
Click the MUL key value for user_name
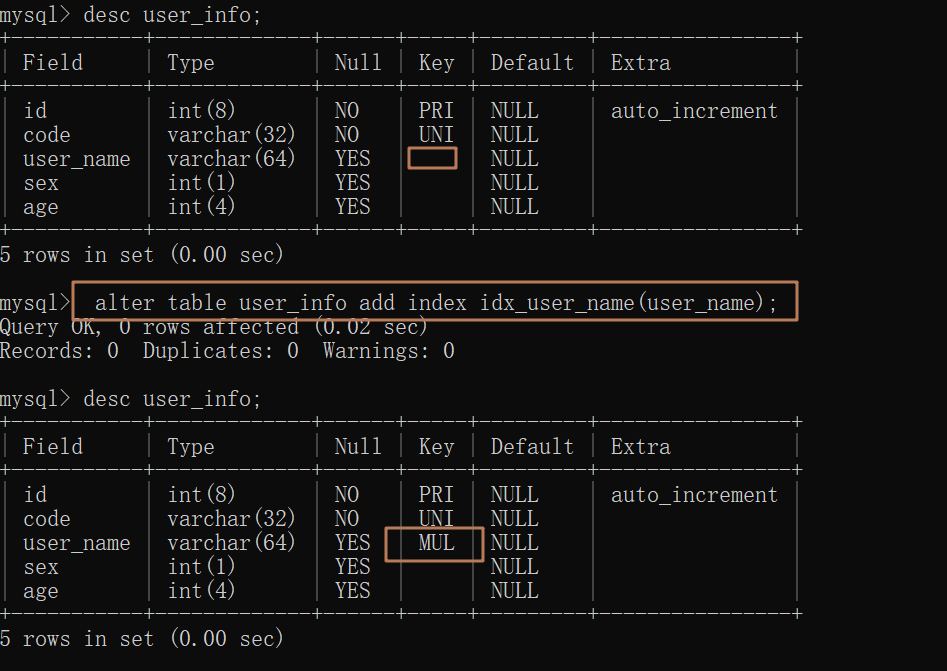(x=436, y=542)
